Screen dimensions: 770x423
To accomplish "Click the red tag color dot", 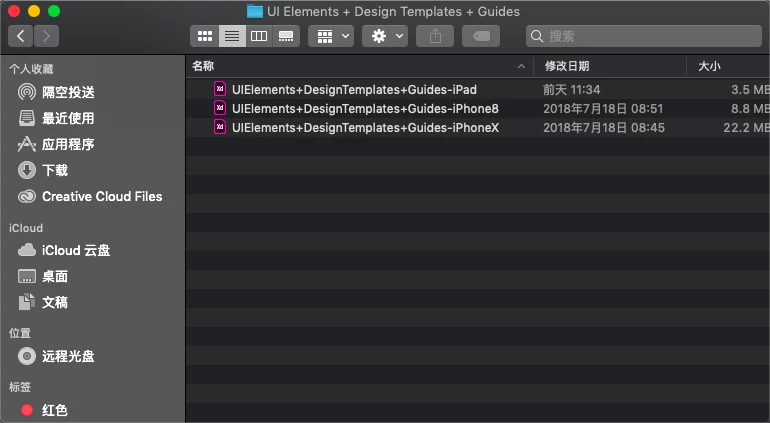I will click(x=27, y=410).
